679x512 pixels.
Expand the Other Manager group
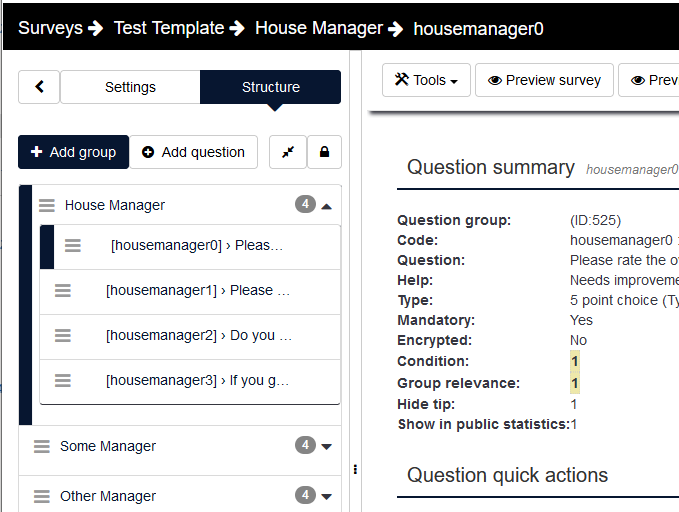[327, 496]
